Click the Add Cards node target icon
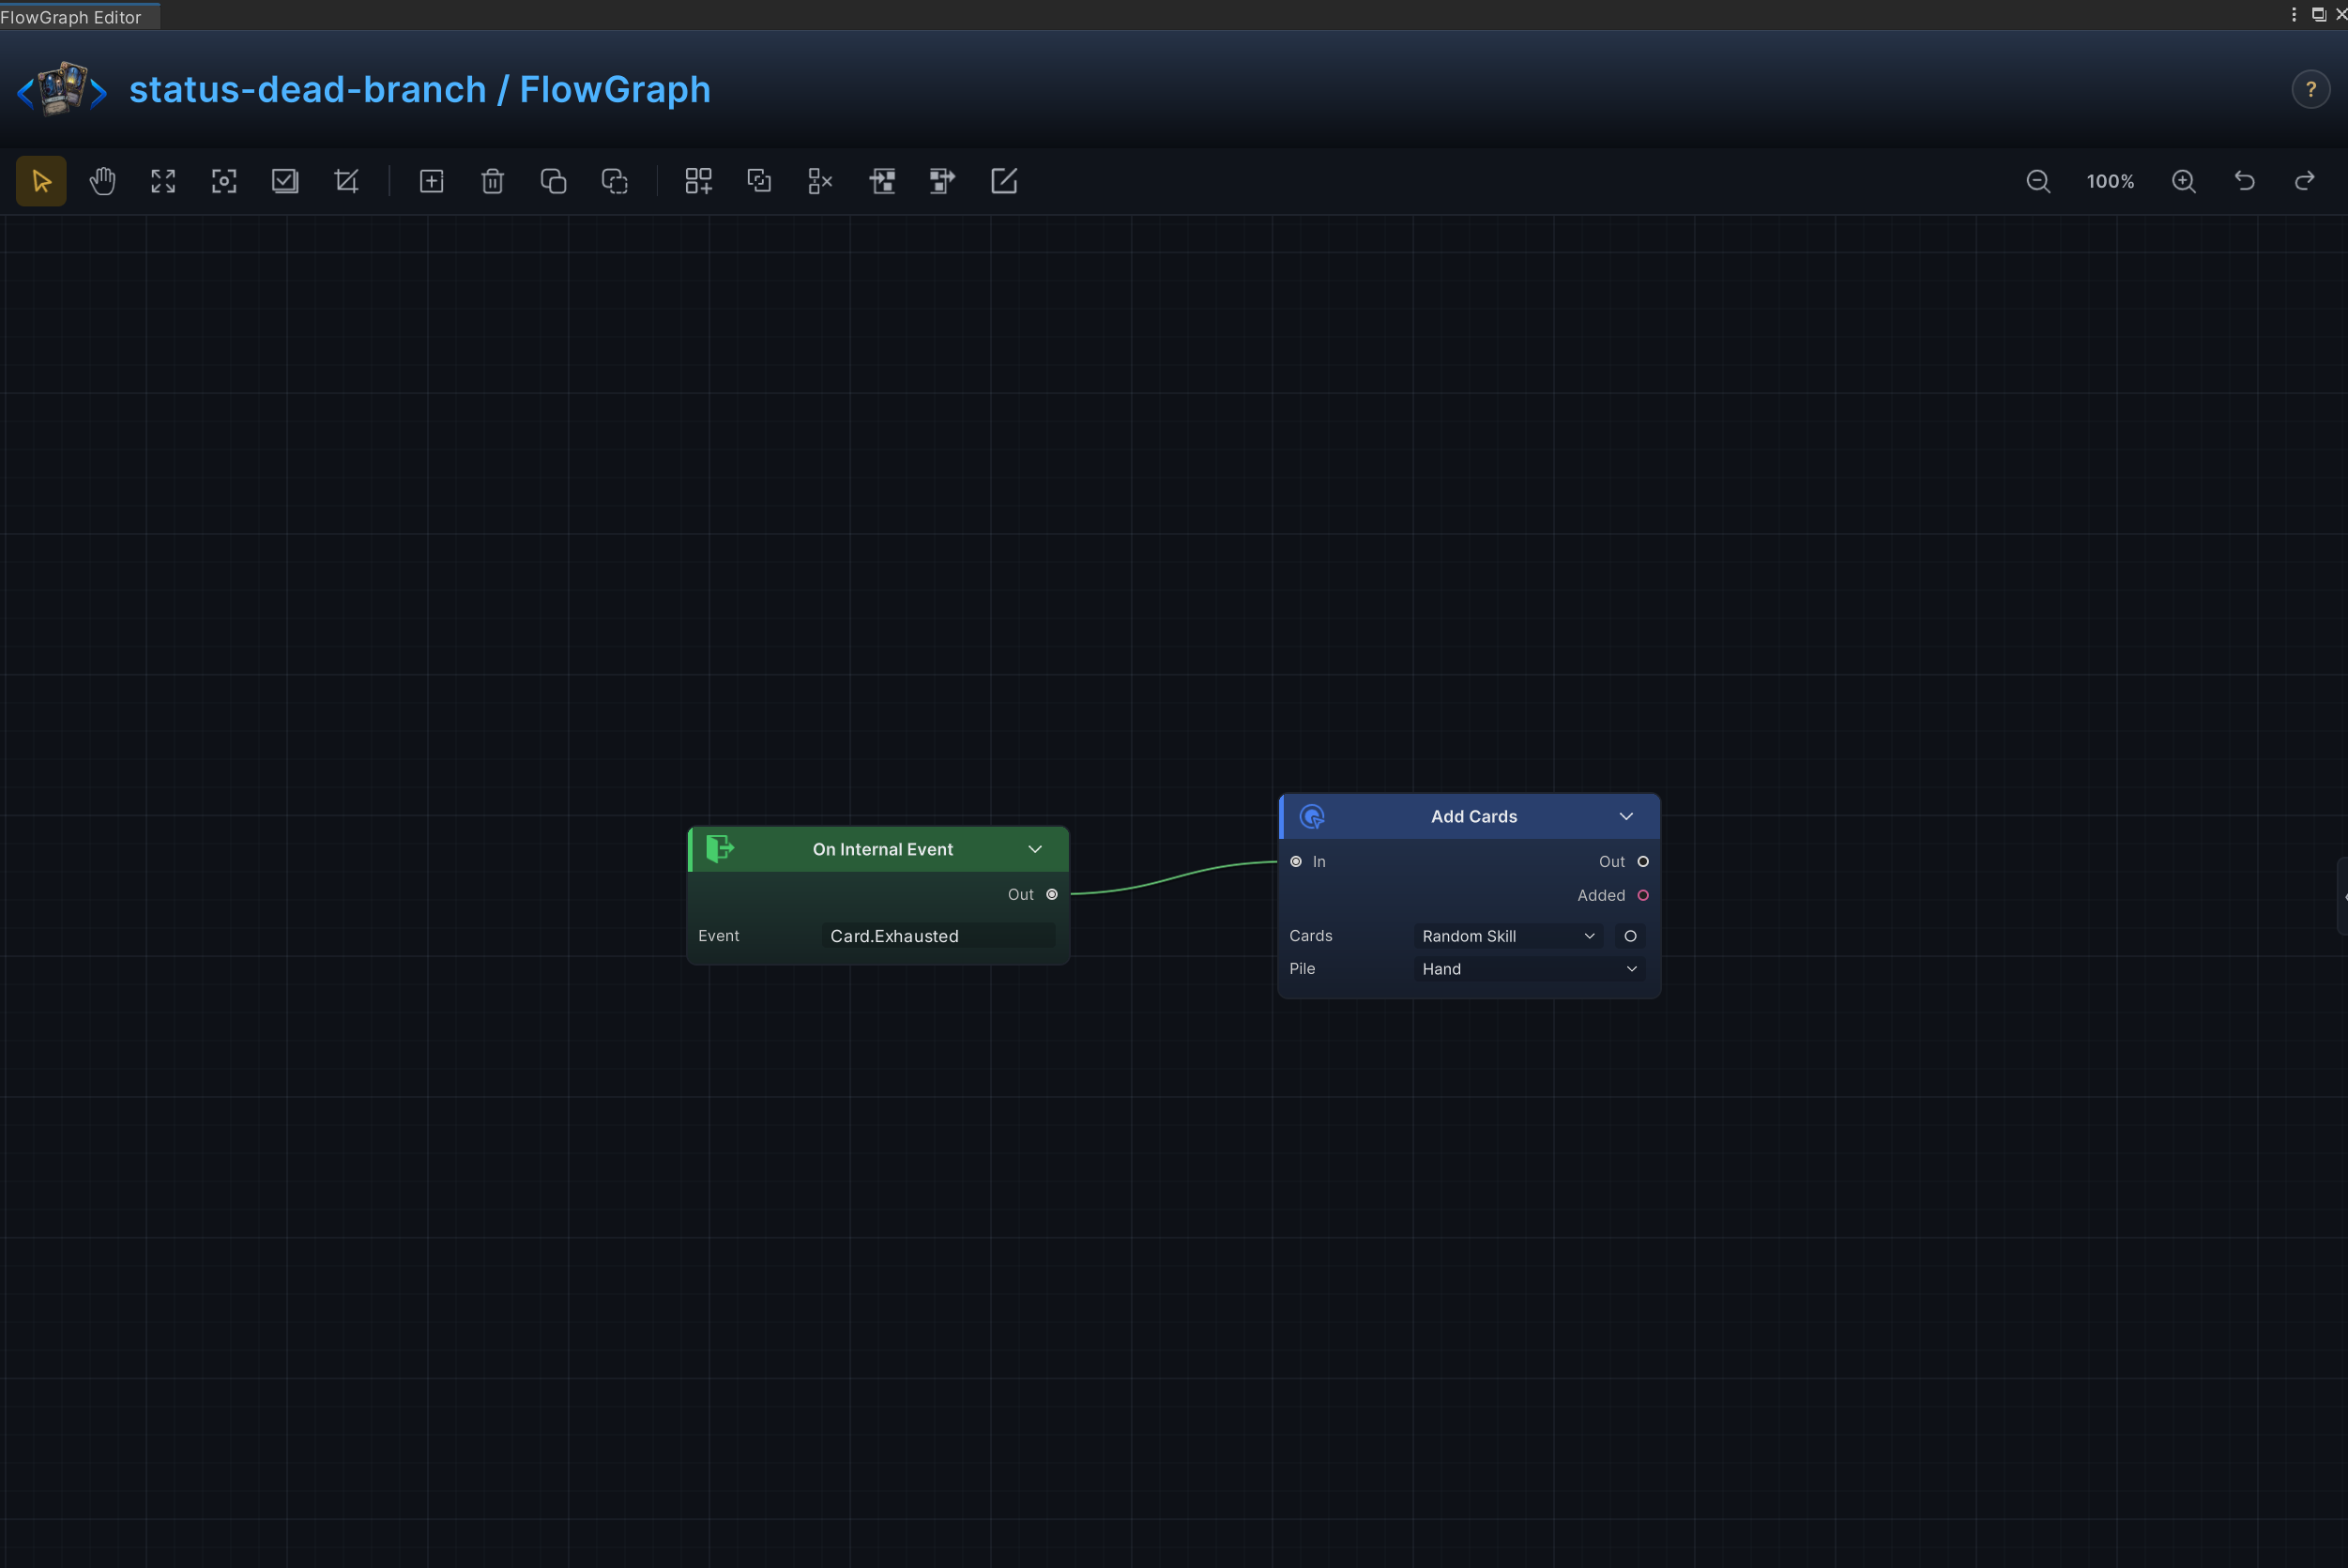Screen dimensions: 2348x1568 (x=1312, y=816)
